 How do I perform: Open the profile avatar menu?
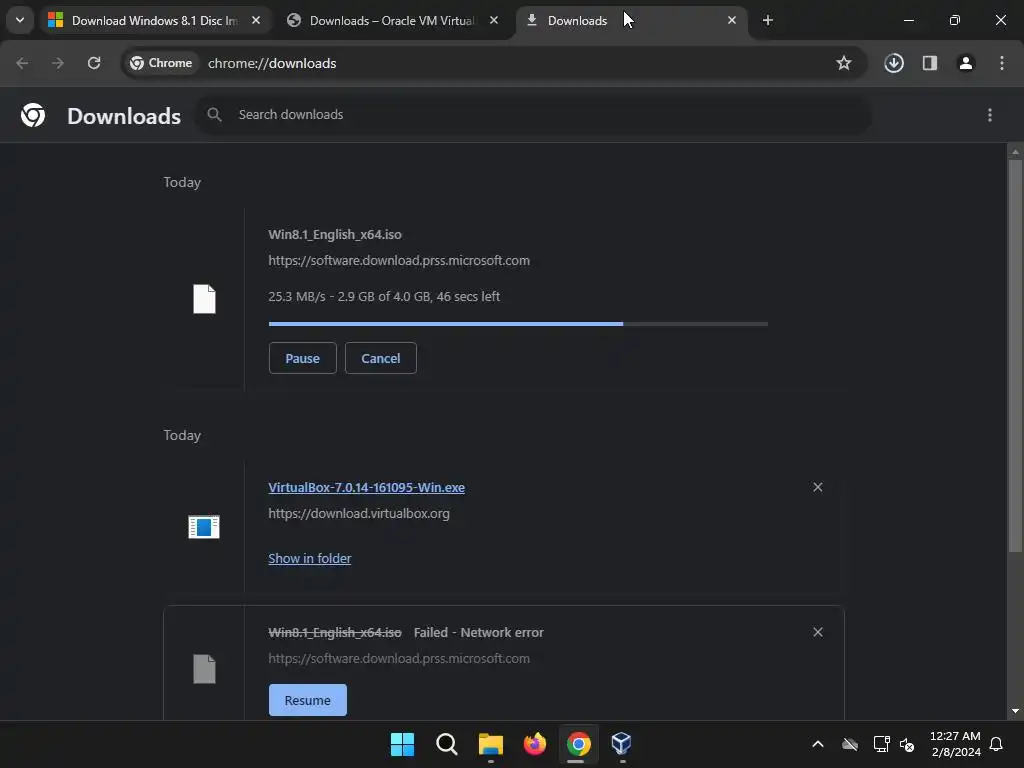click(966, 63)
